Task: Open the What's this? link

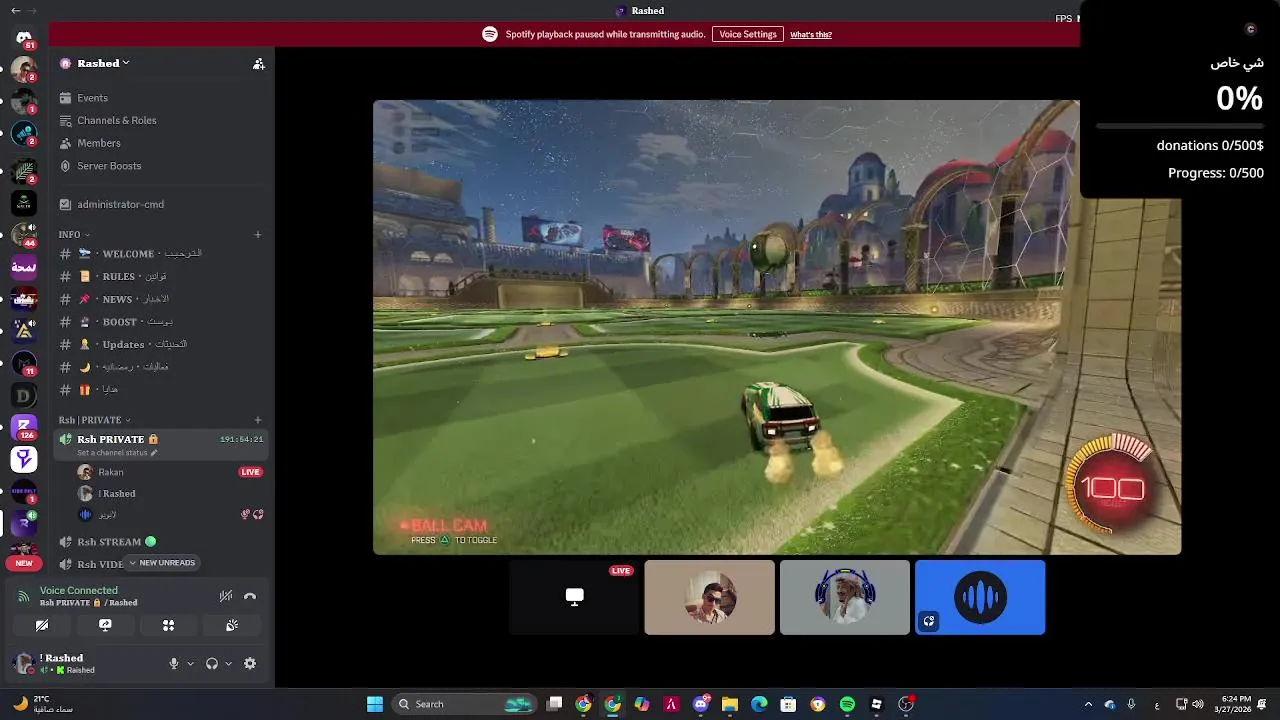Action: (x=811, y=34)
